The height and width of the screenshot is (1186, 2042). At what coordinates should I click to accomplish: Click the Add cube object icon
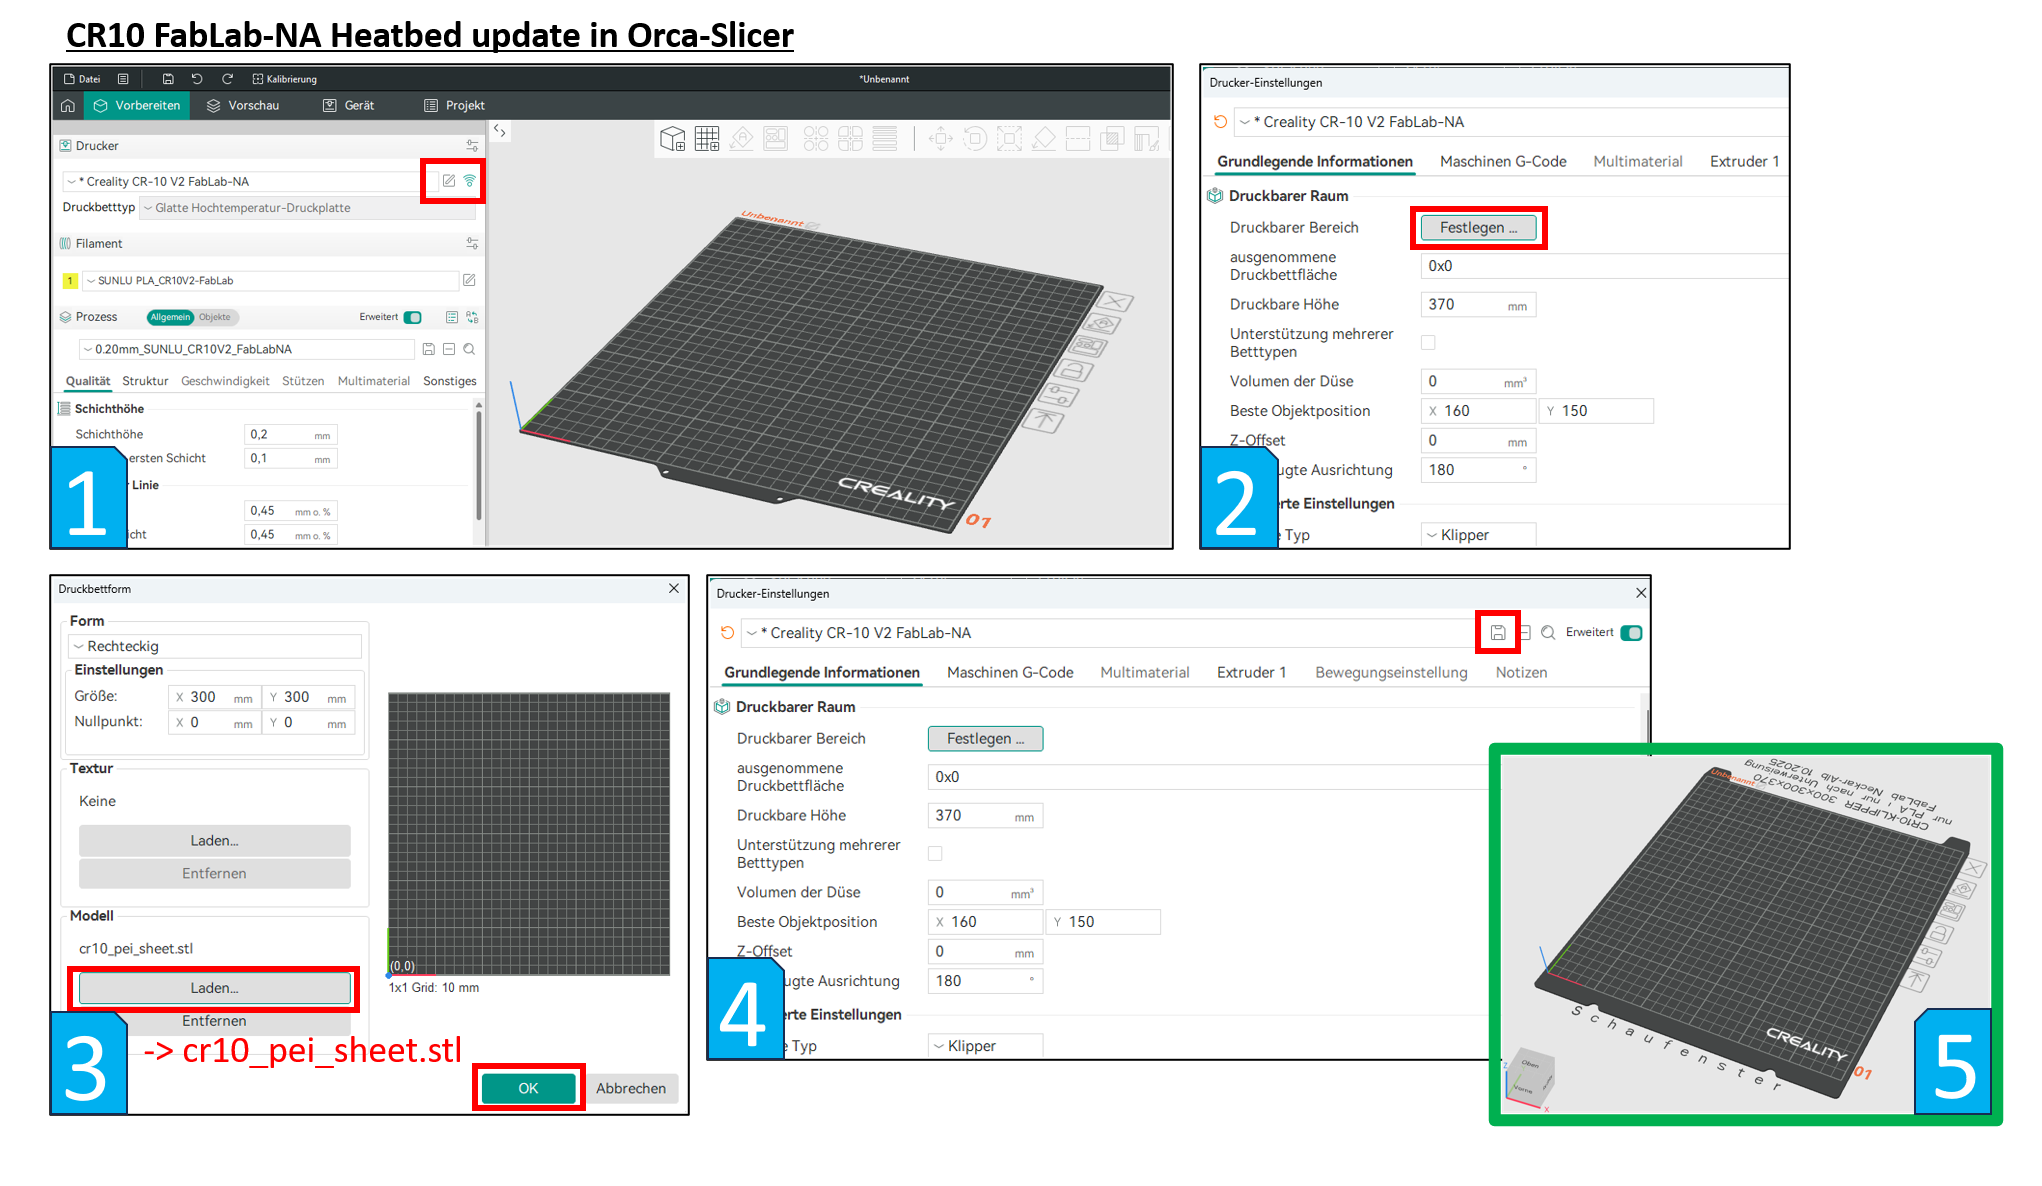tap(673, 139)
